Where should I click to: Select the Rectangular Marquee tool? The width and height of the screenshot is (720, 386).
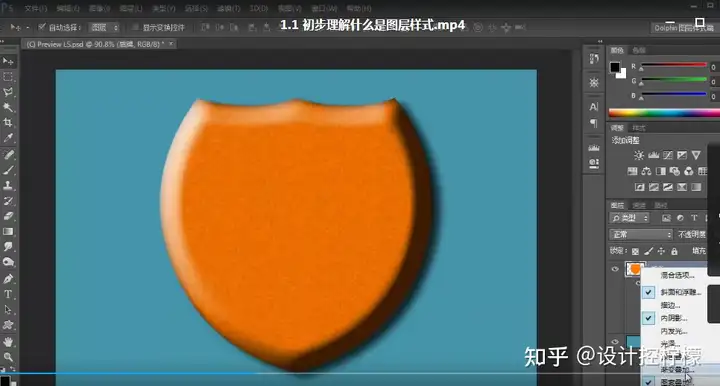coord(8,77)
